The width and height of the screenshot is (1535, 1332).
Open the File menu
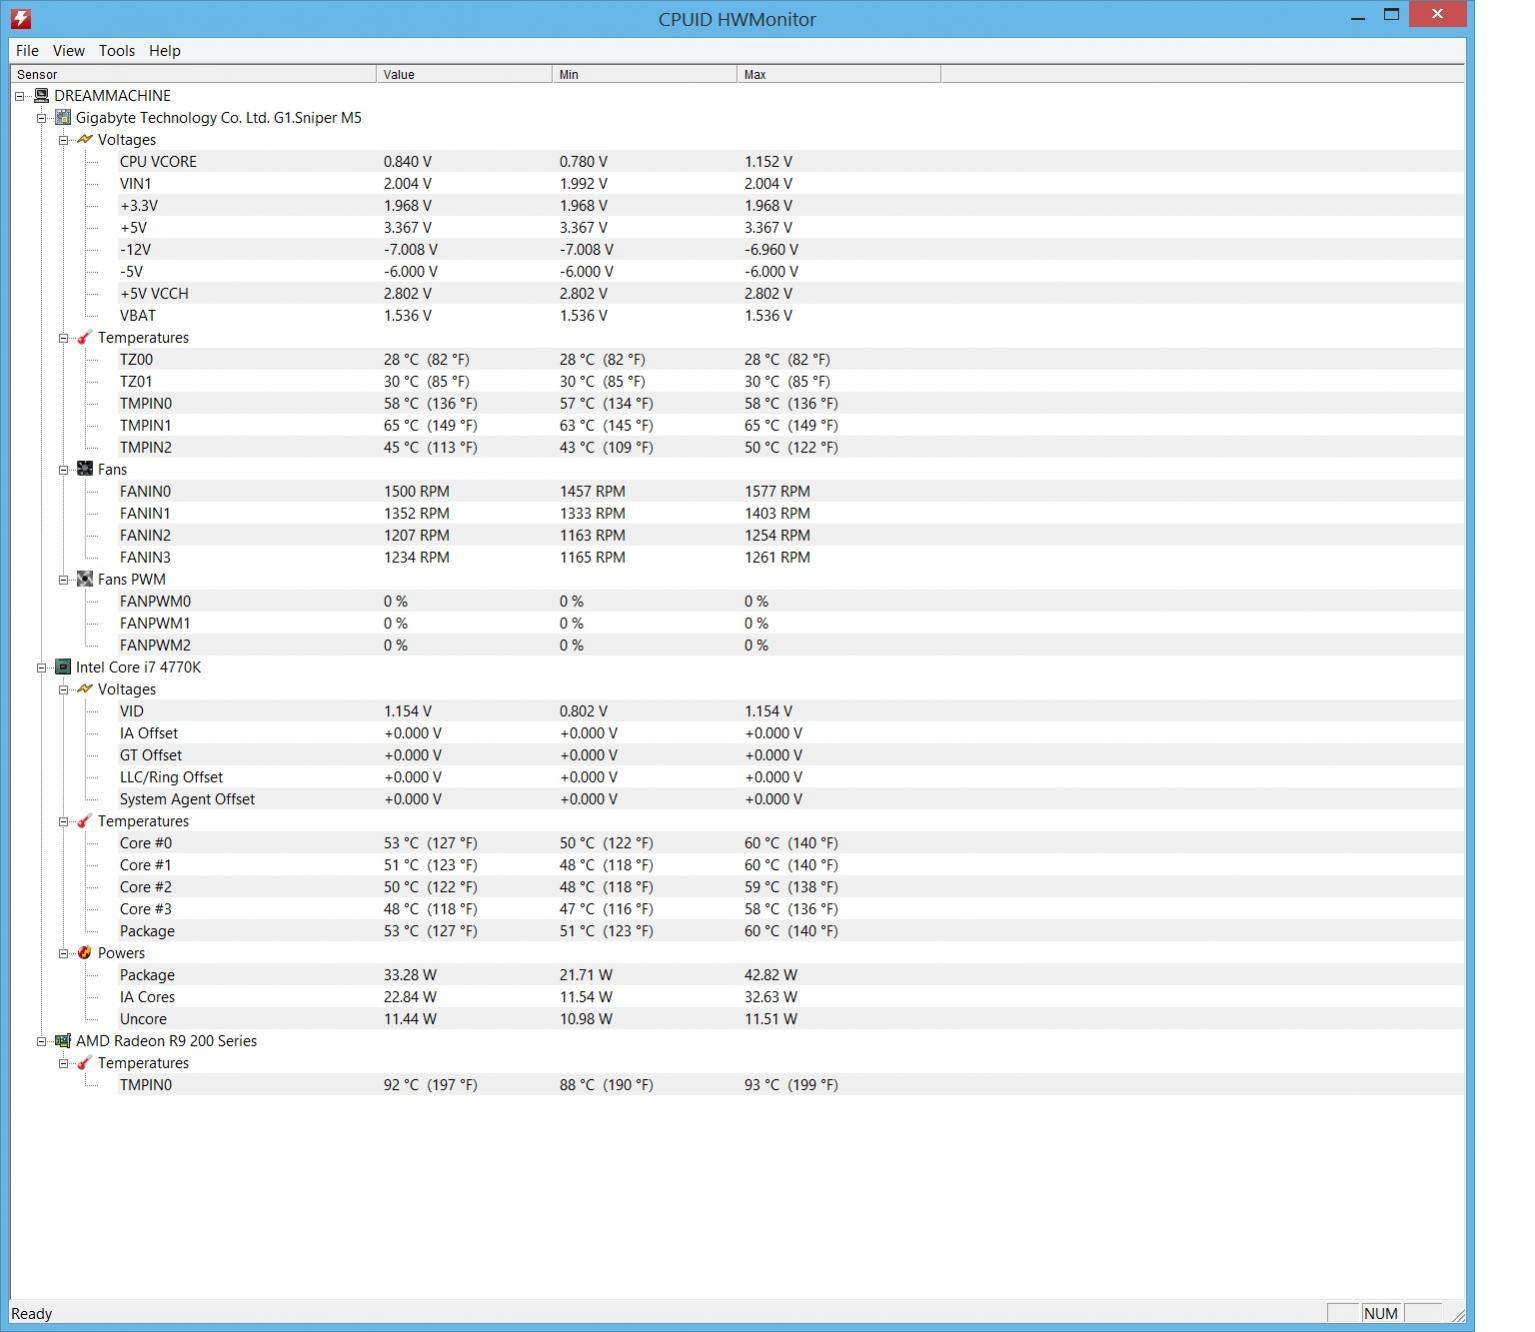pos(27,50)
